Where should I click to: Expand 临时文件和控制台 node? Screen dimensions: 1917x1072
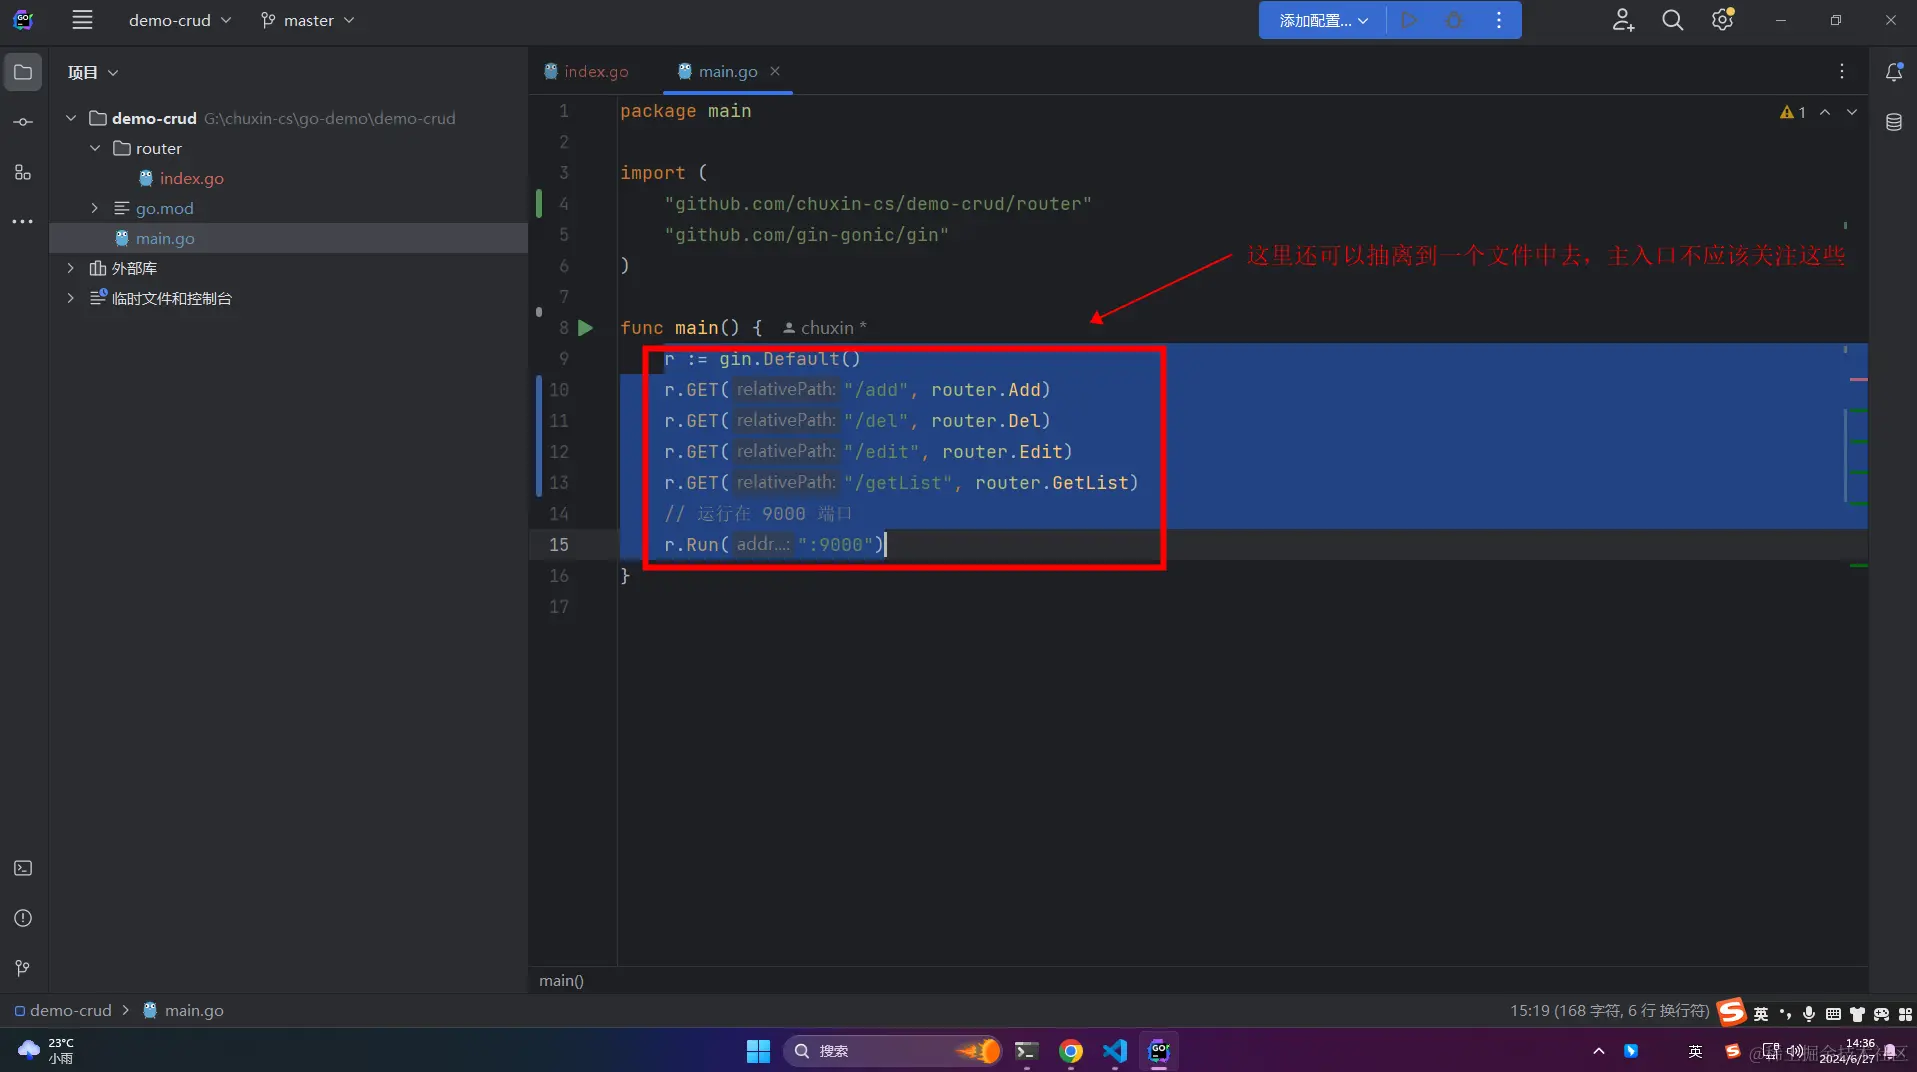71,298
